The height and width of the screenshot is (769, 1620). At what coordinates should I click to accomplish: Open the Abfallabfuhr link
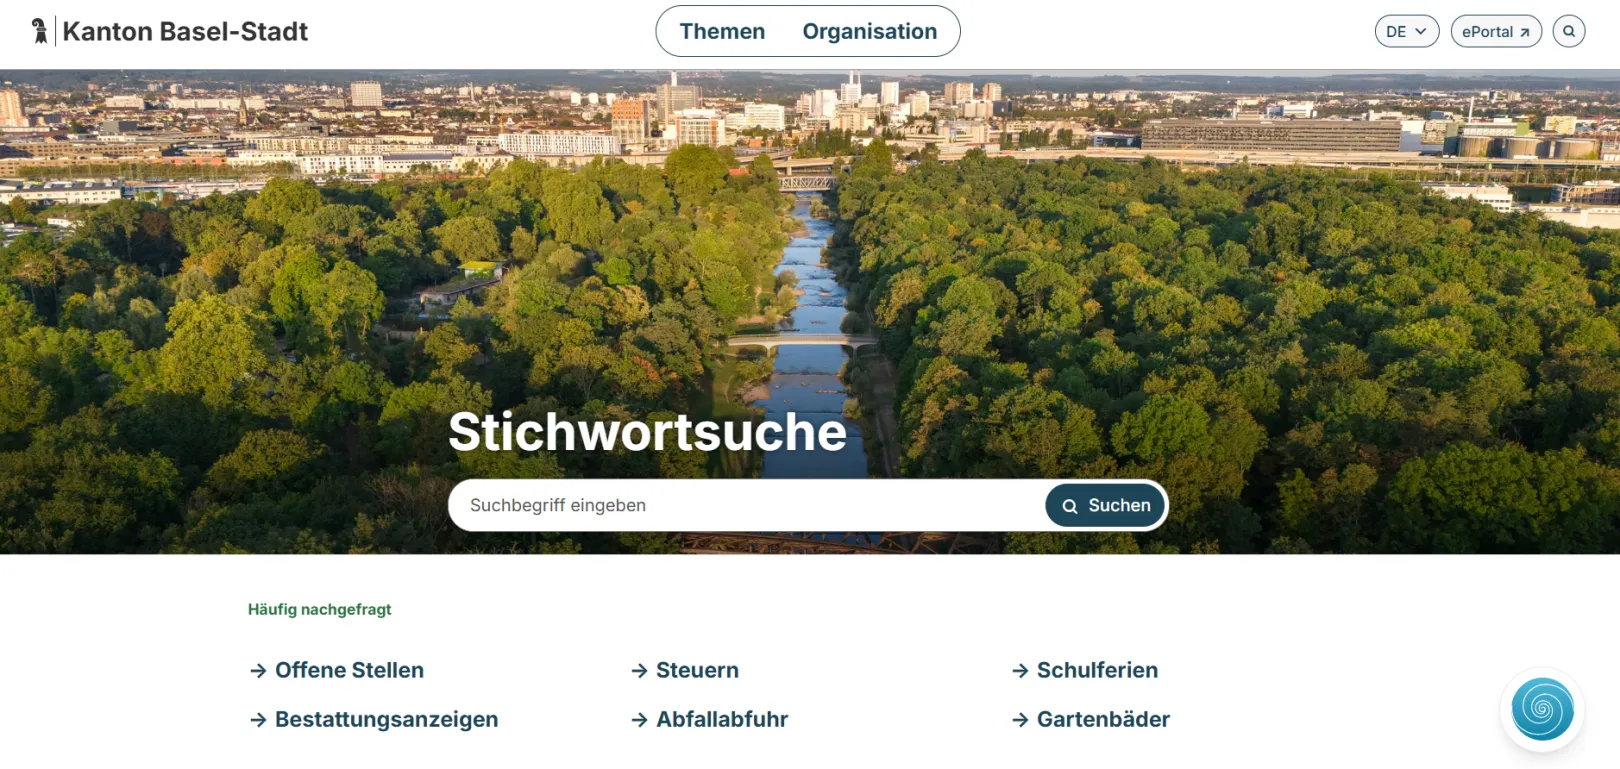click(710, 719)
